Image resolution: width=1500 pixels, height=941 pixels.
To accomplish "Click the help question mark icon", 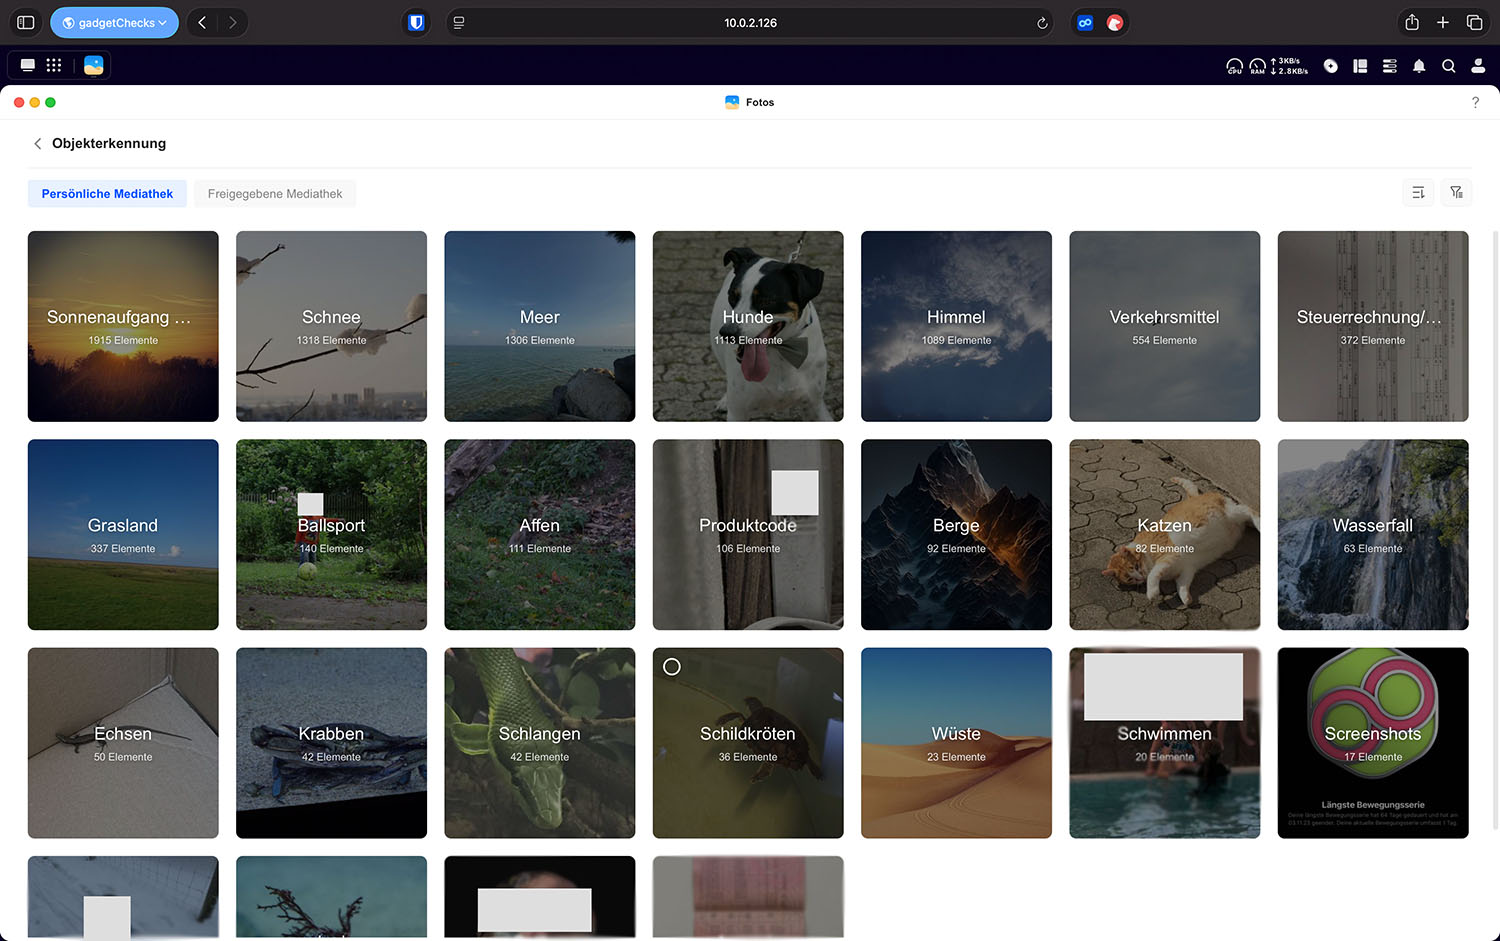I will tap(1475, 102).
